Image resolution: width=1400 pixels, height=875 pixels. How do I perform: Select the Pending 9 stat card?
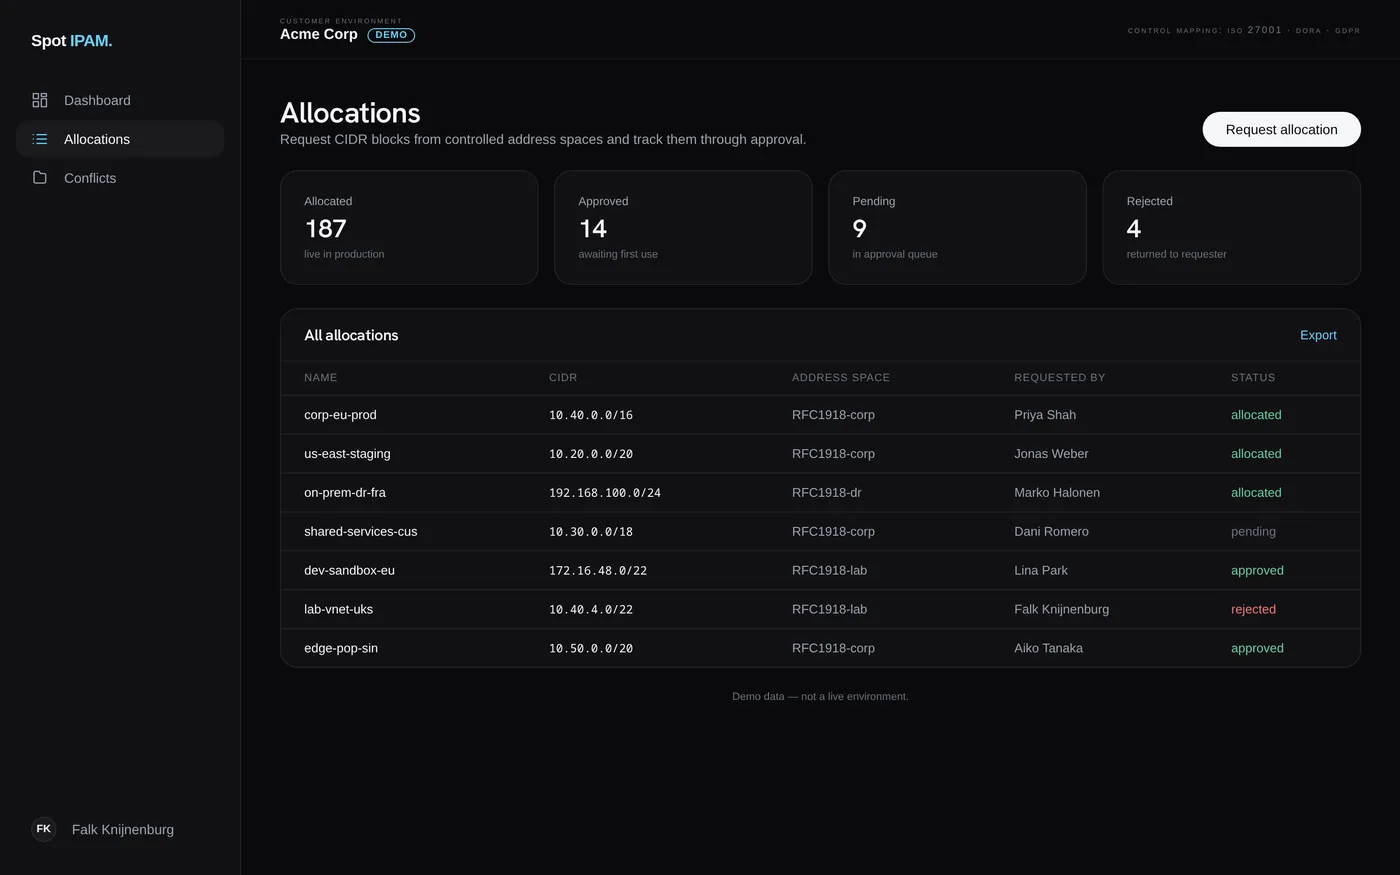coord(957,227)
